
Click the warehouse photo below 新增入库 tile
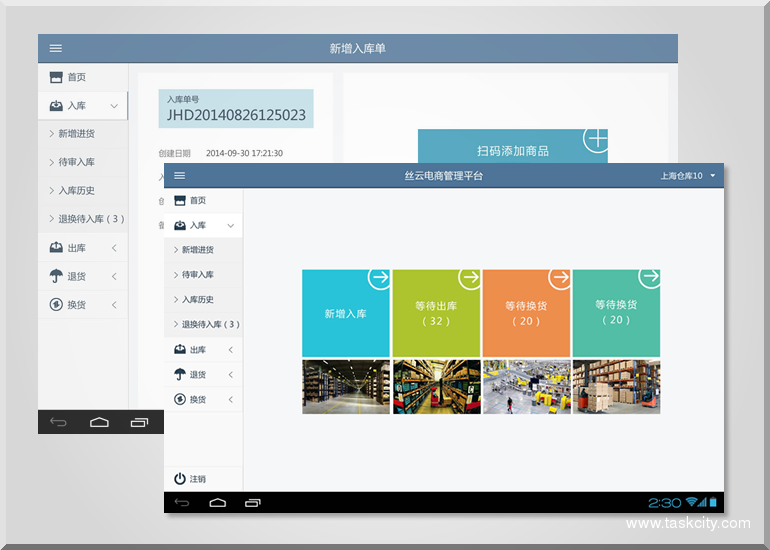coord(346,387)
